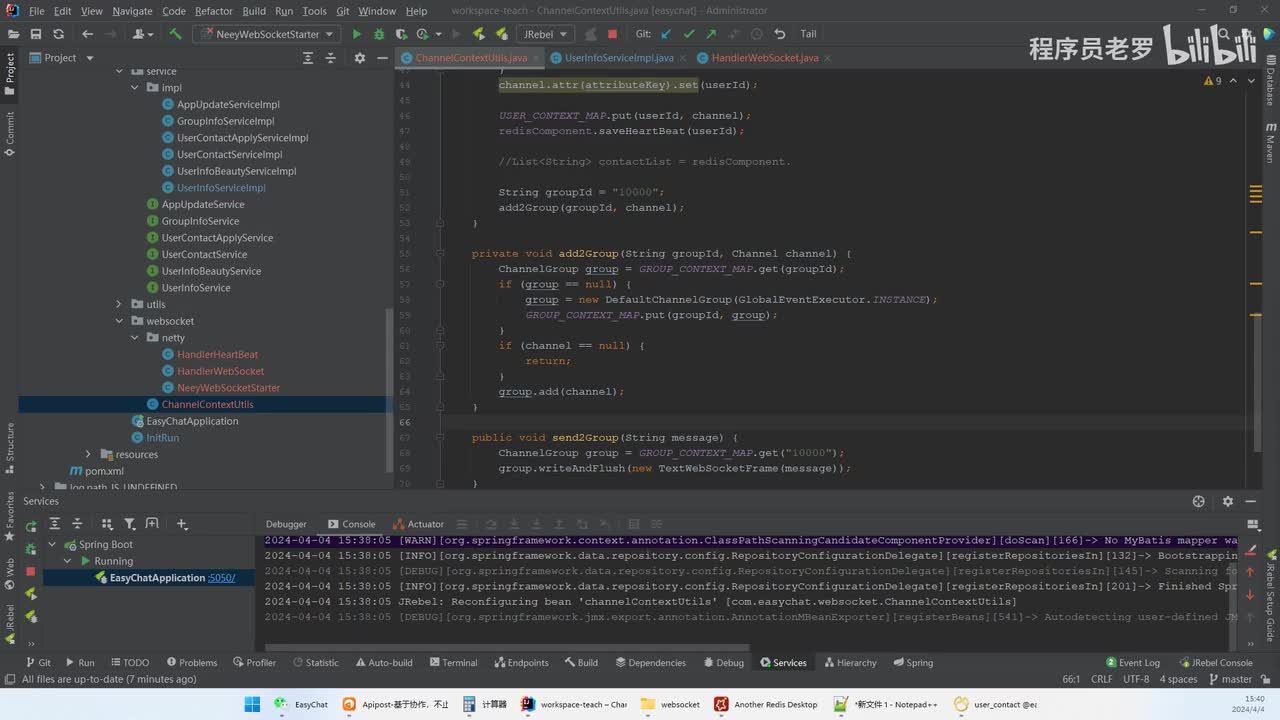Screen dimensions: 1280x720
Task: Collapse the websocket folder in project tree
Action: click(120, 321)
